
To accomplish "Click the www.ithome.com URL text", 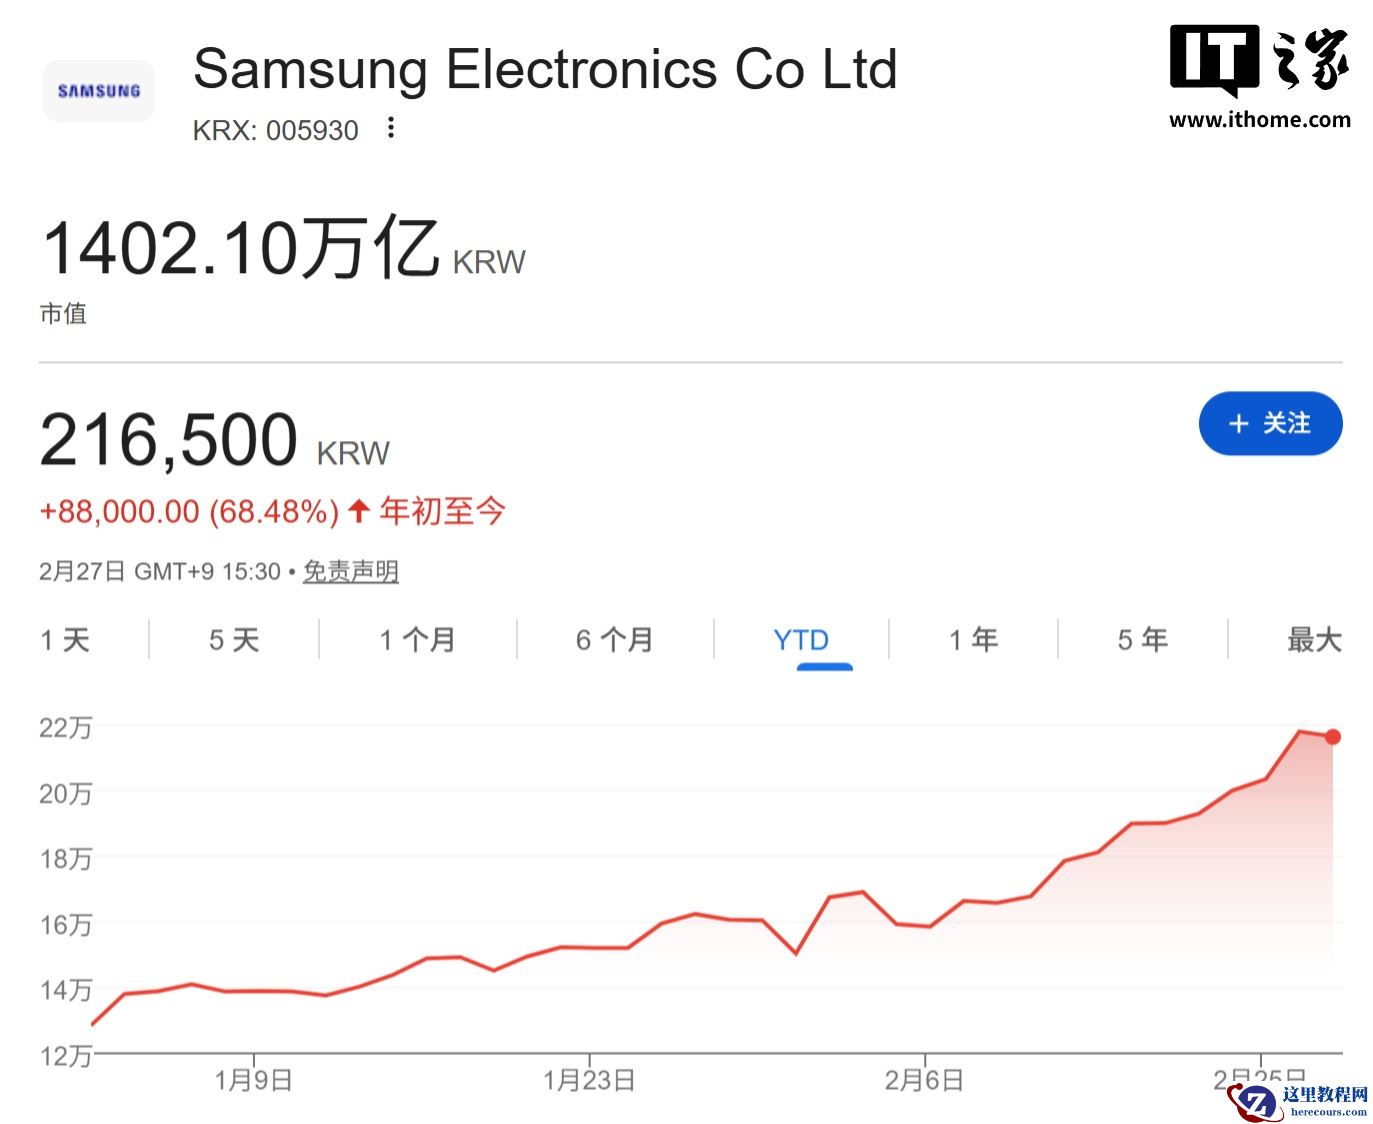I will point(1259,120).
